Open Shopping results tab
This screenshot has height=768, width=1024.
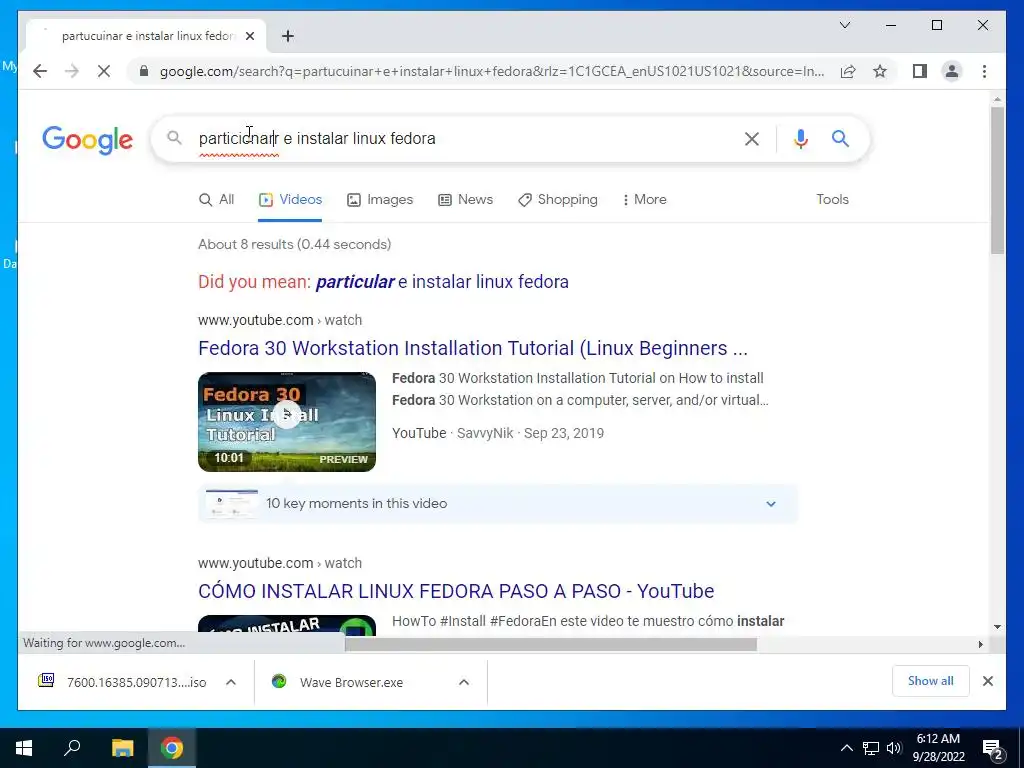click(x=558, y=200)
